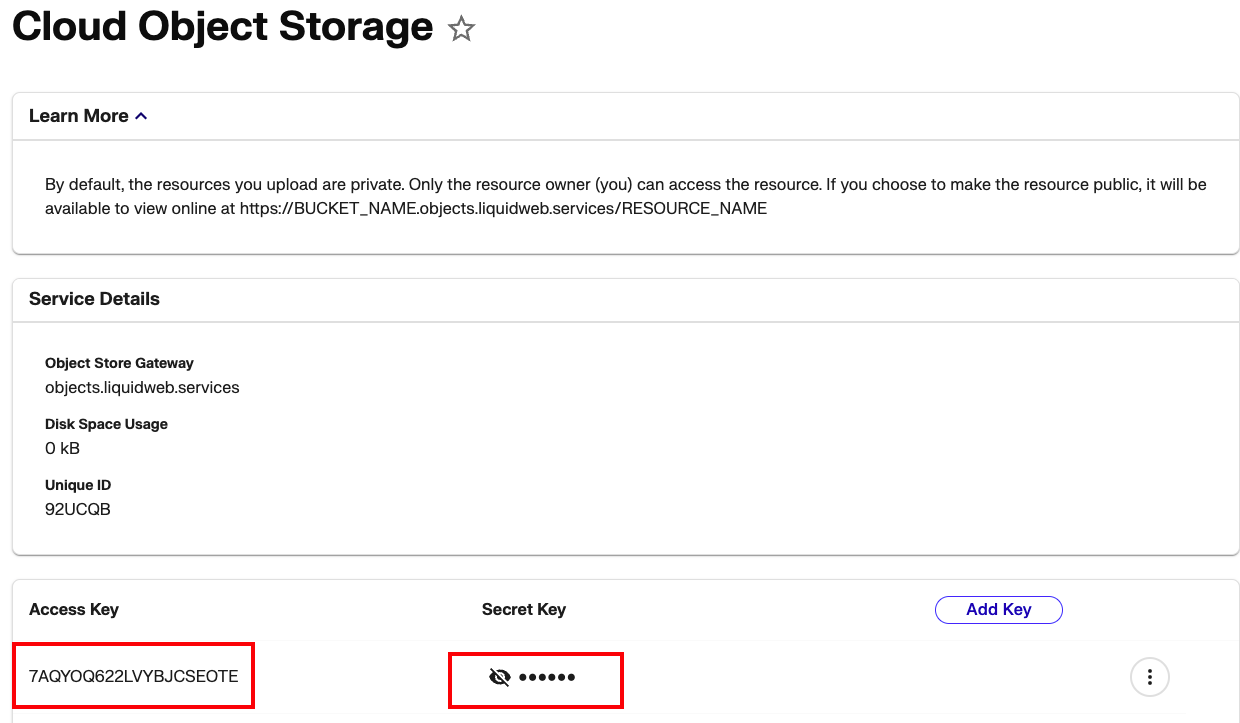Click the masked secret key dots
This screenshot has height=723, width=1240.
click(x=547, y=678)
